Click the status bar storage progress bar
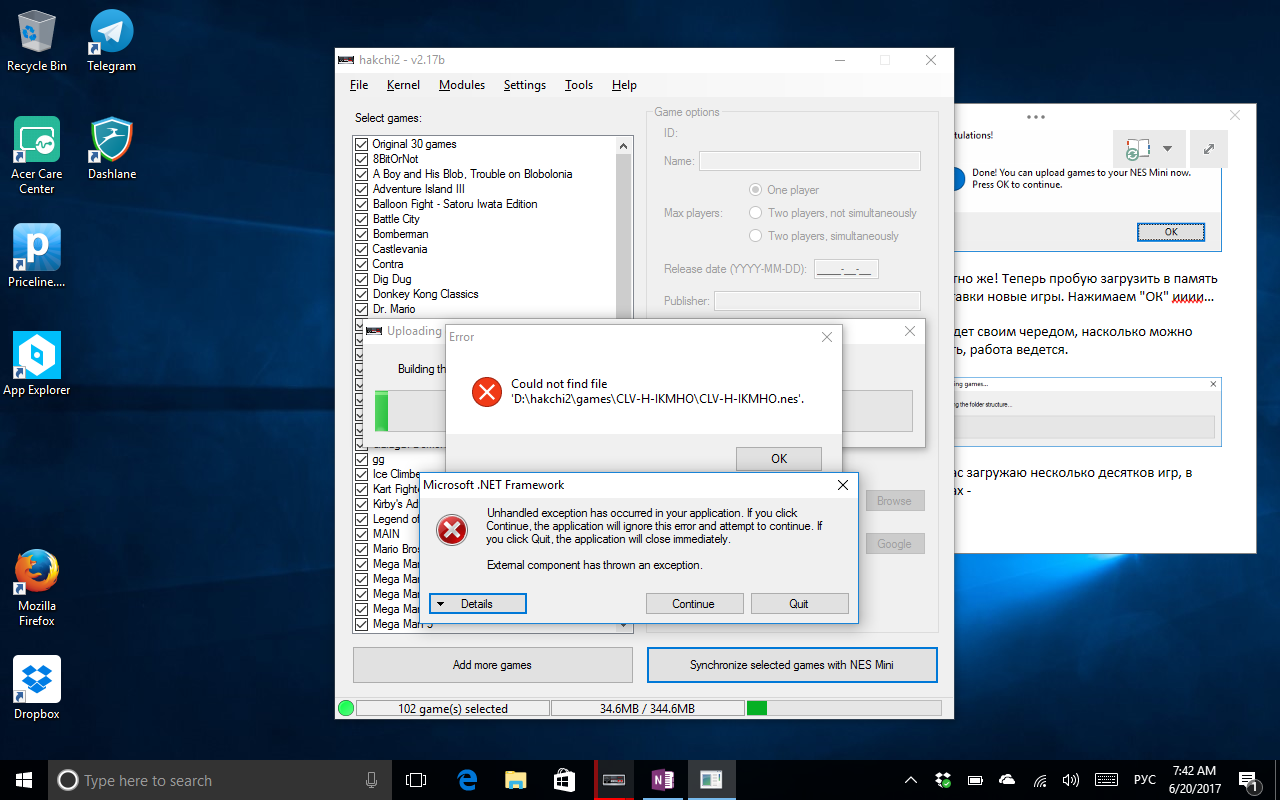 pos(842,708)
